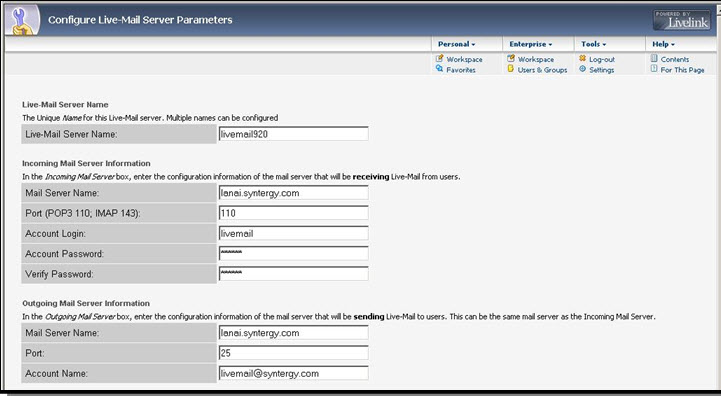Viewport: 721px width, 396px height.
Task: Select the Account Login field with livemail
Action: [x=293, y=233]
